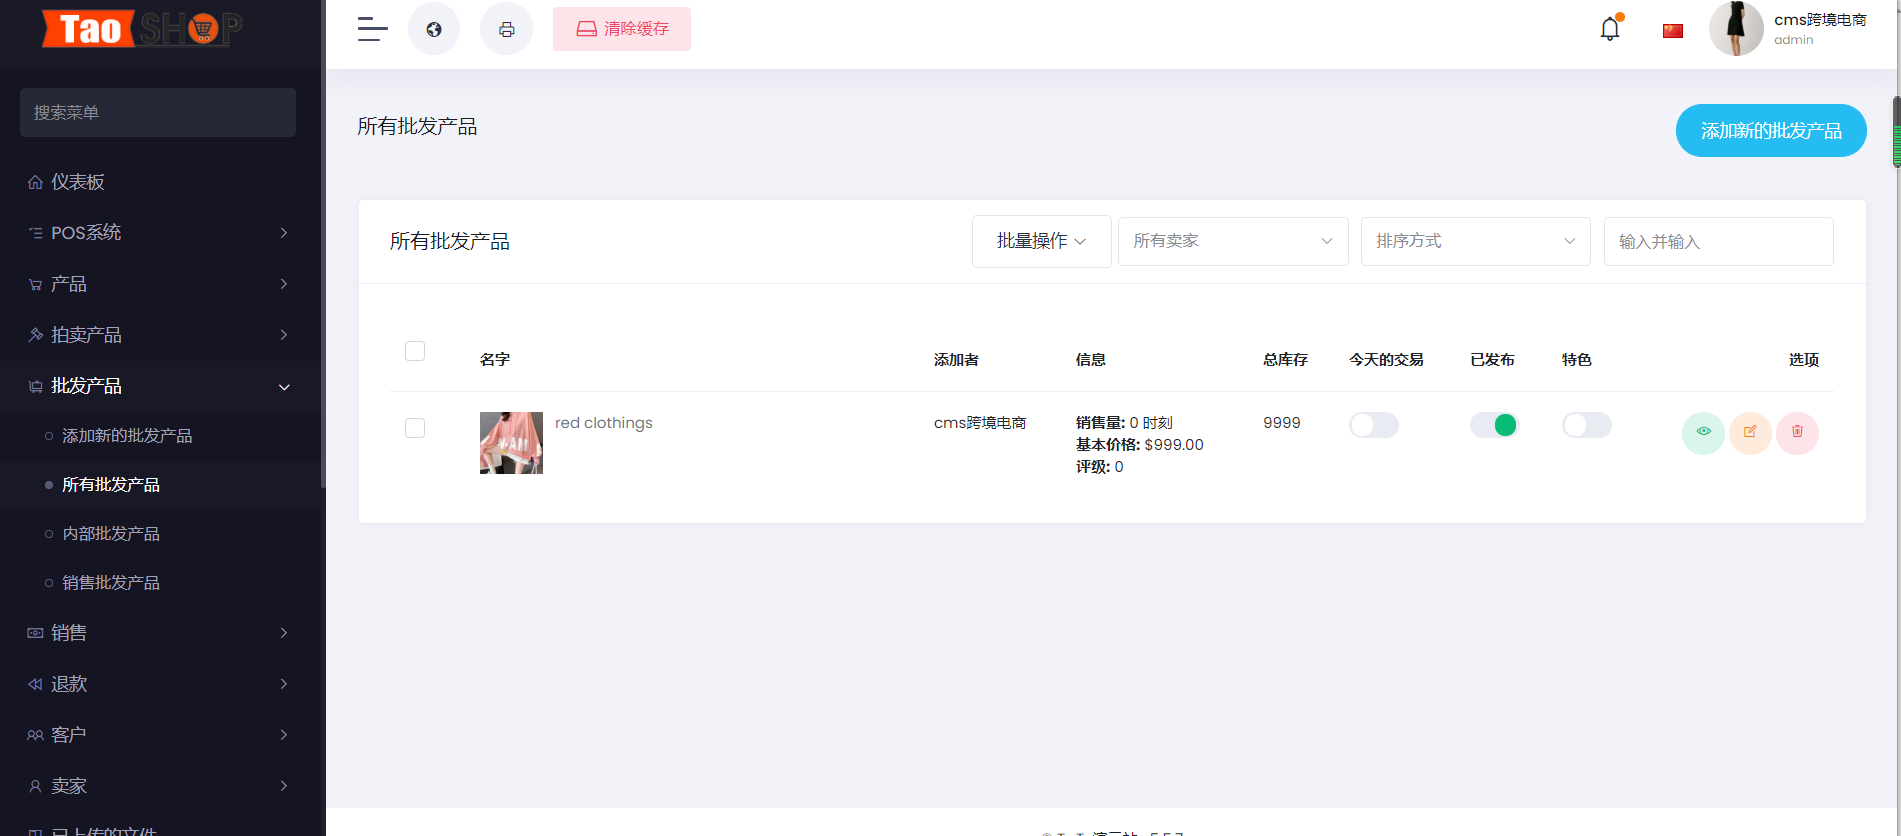
Task: Click the 清除缓存 clear cache button
Action: click(622, 29)
